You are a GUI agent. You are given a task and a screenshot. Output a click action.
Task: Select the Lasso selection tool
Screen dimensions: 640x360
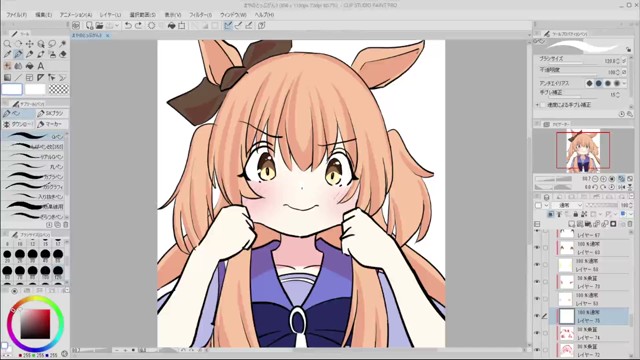point(52,44)
